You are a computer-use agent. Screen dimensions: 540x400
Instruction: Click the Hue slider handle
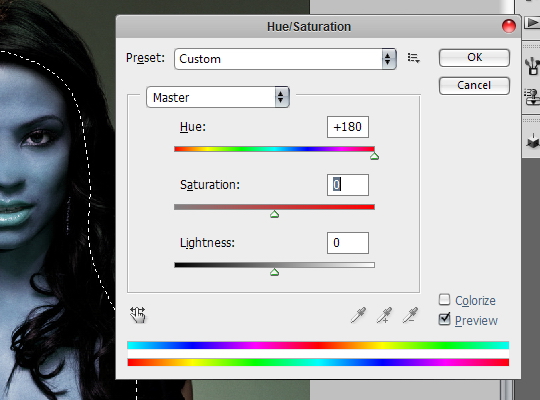click(374, 156)
